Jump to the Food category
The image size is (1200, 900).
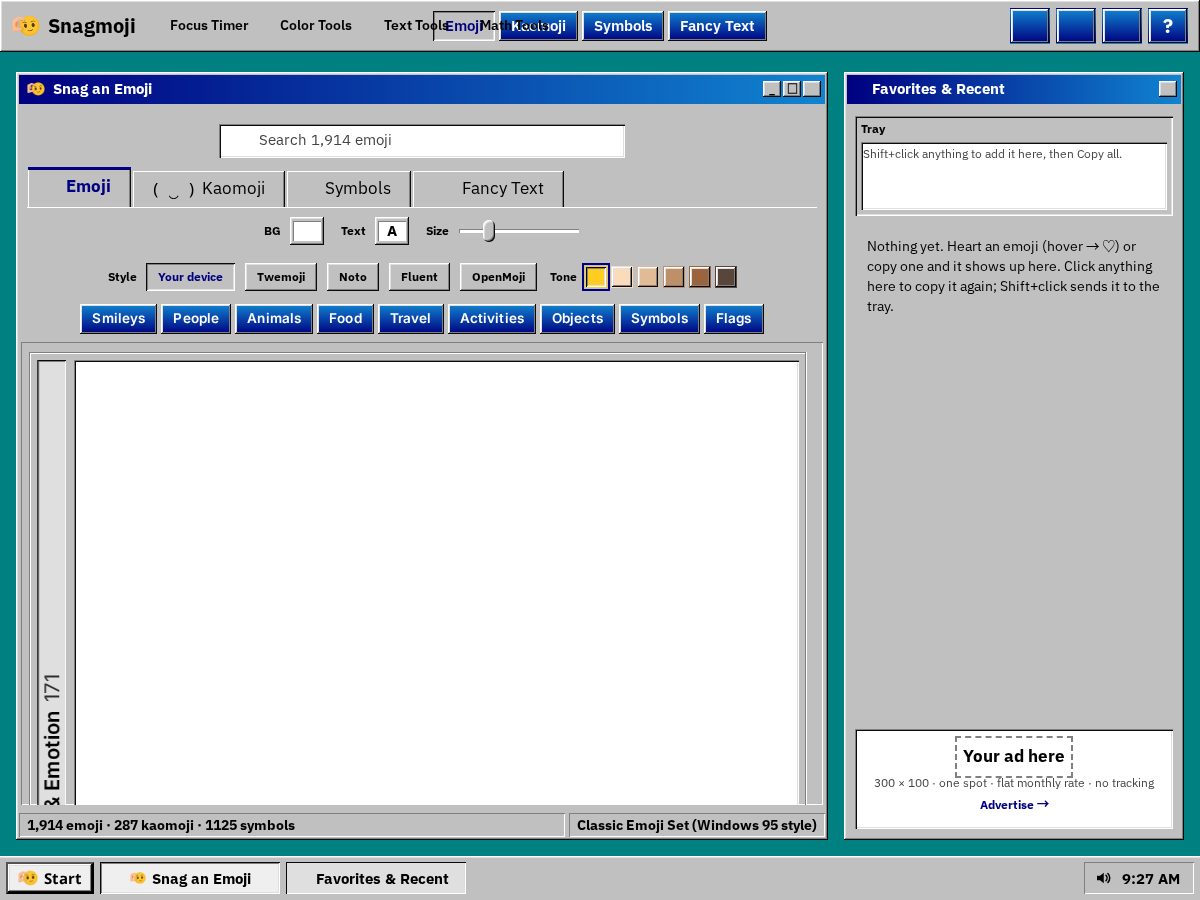346,319
